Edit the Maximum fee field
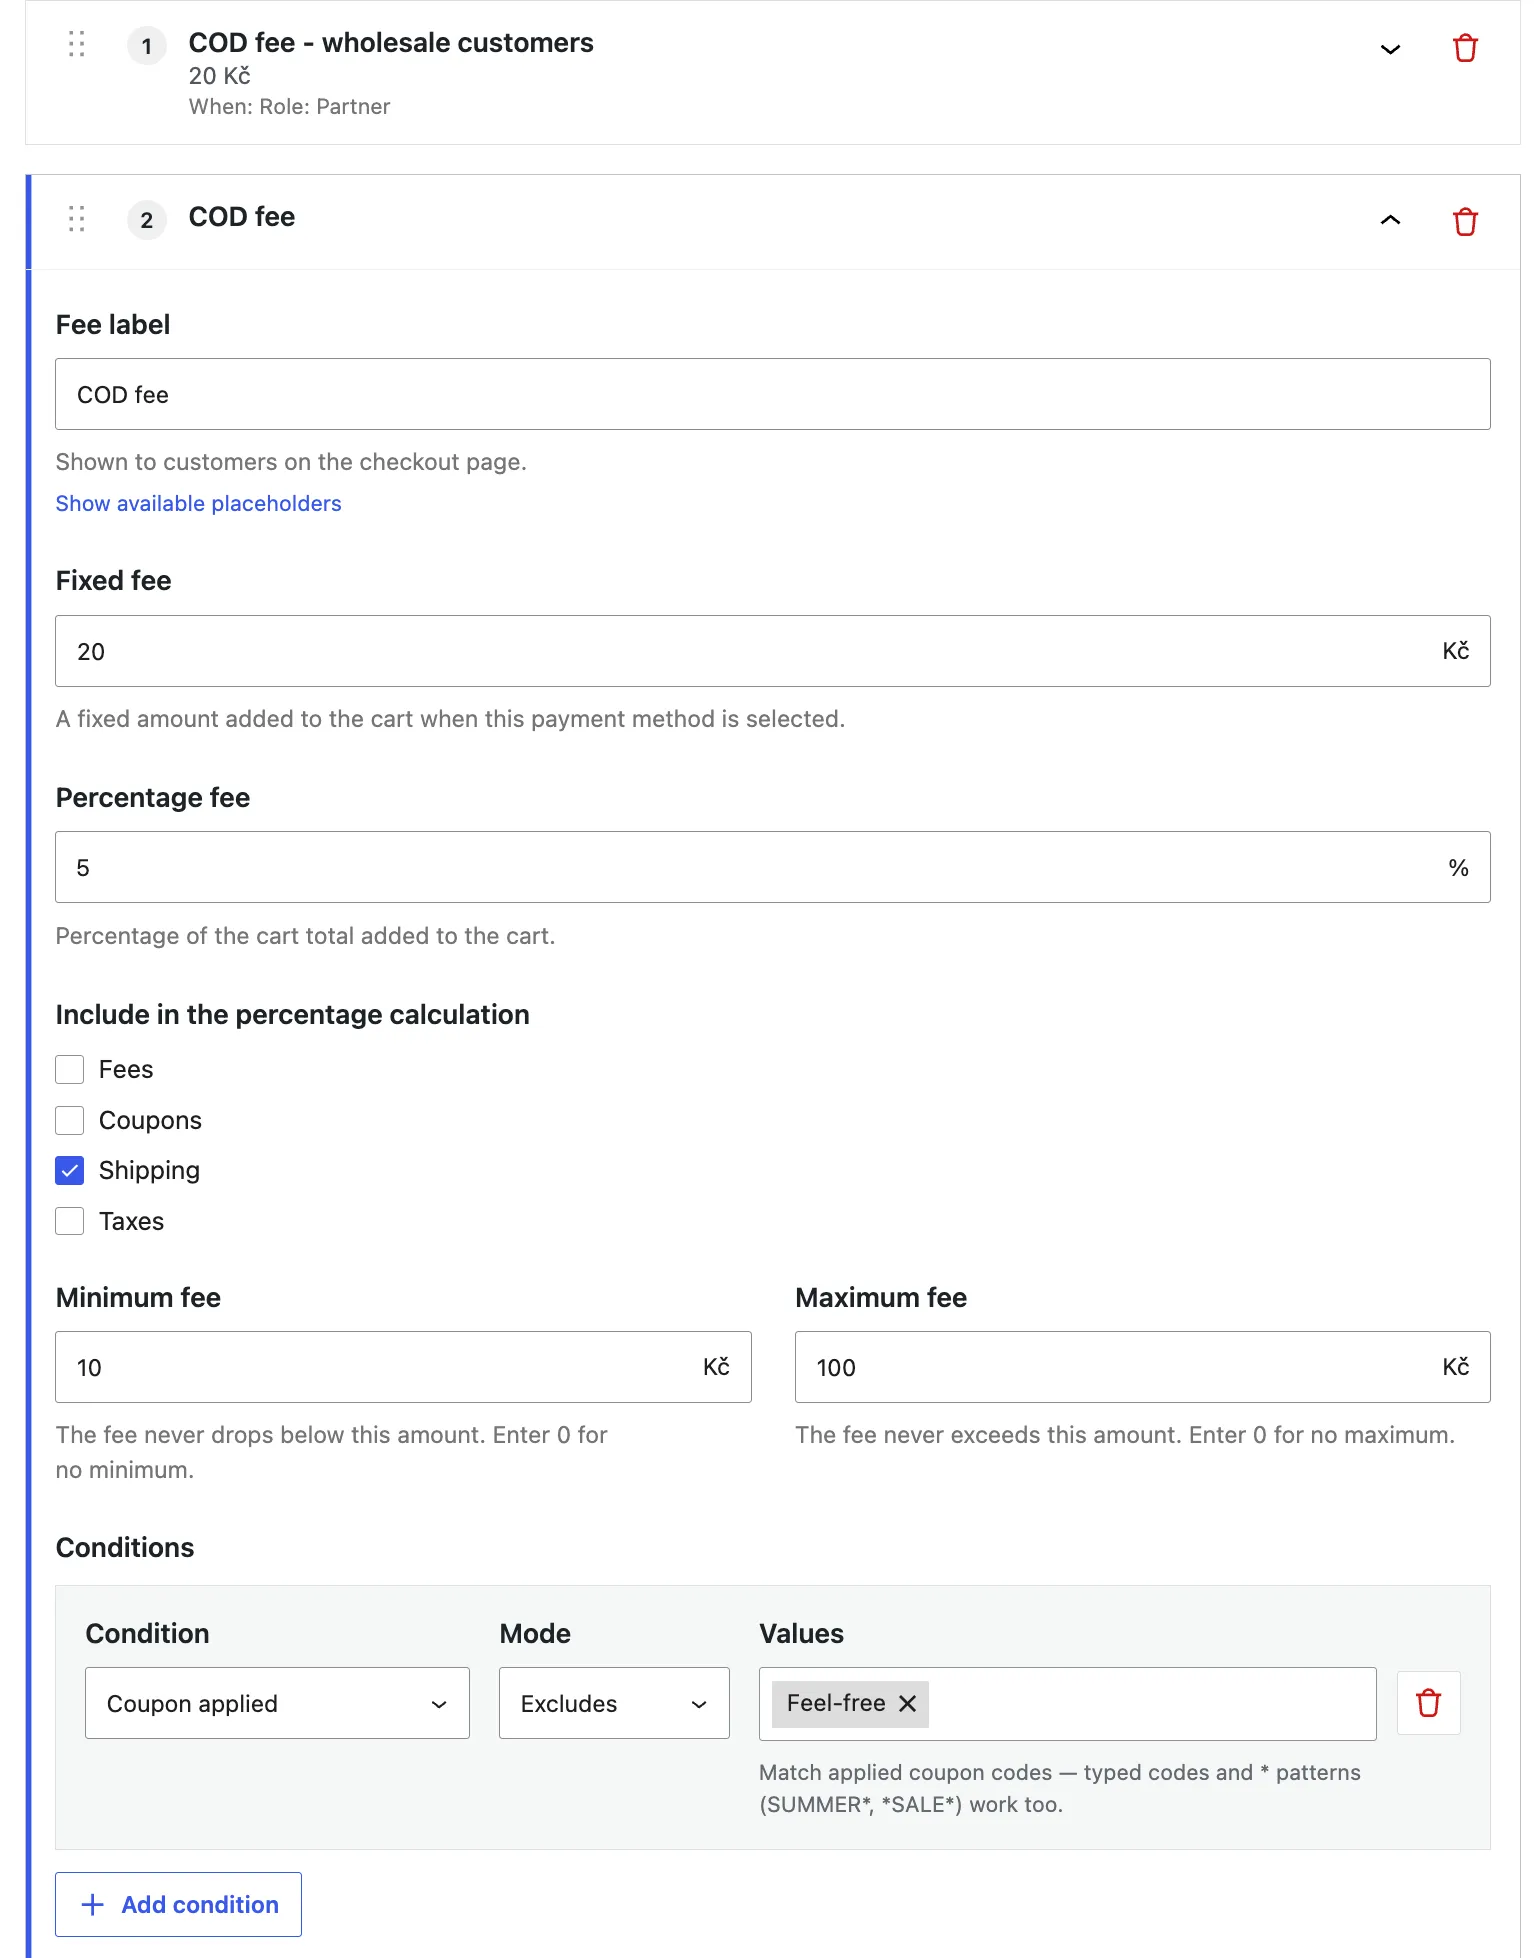 coord(1142,1367)
